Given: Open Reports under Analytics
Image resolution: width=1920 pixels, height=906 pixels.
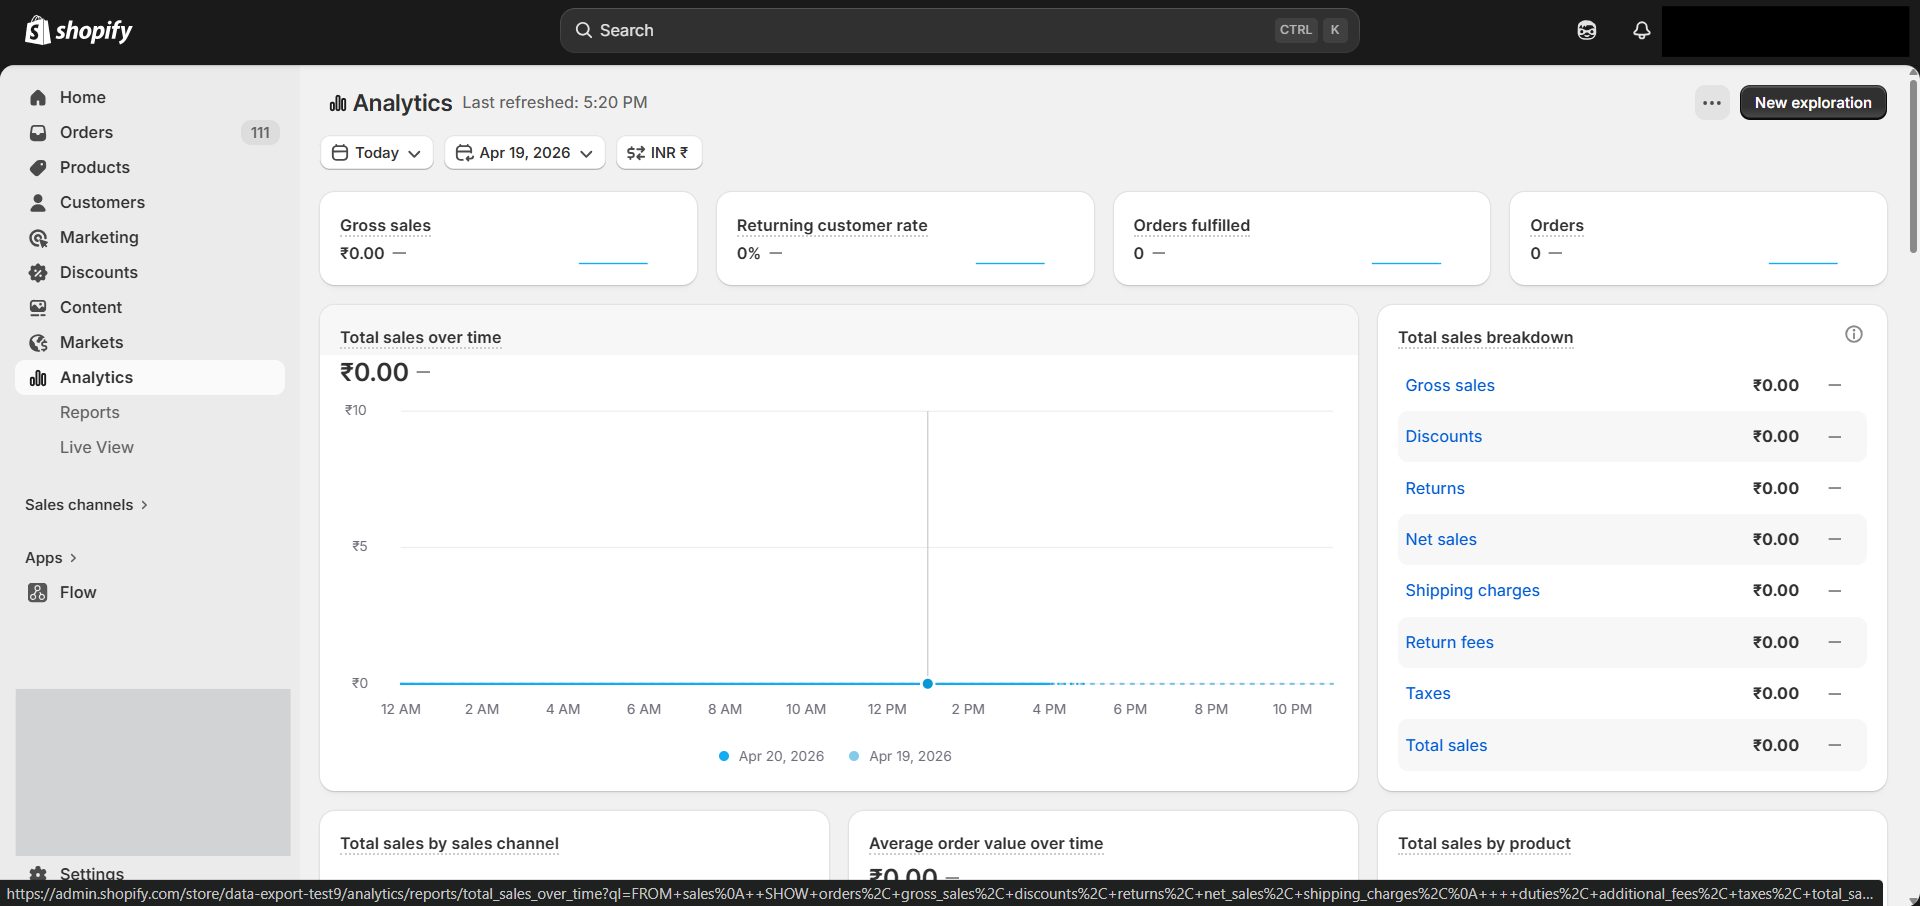Looking at the screenshot, I should point(90,412).
